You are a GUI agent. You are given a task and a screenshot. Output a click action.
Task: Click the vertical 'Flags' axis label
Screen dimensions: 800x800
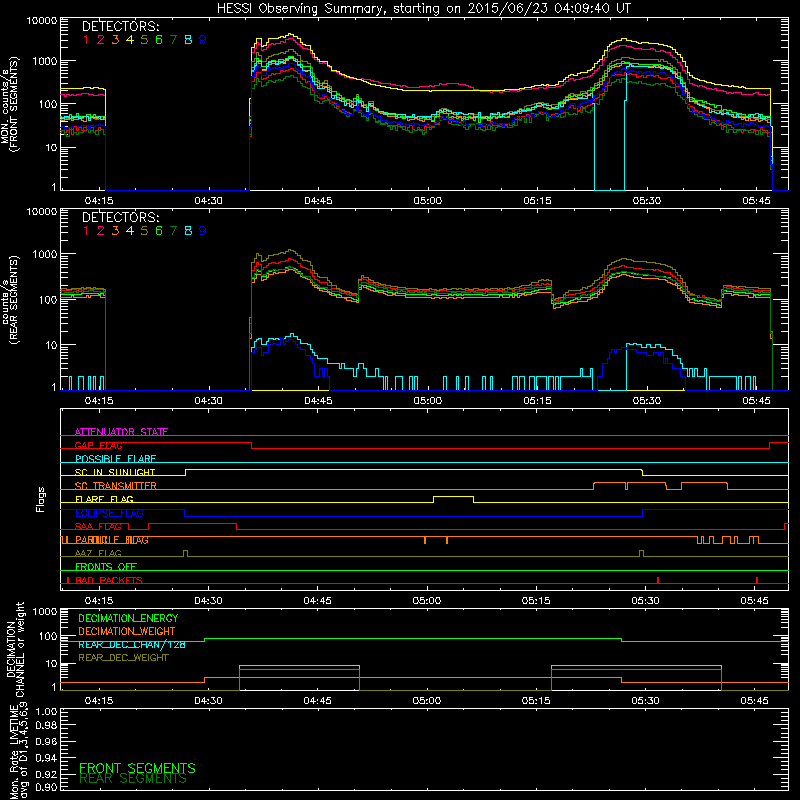pyautogui.click(x=41, y=499)
